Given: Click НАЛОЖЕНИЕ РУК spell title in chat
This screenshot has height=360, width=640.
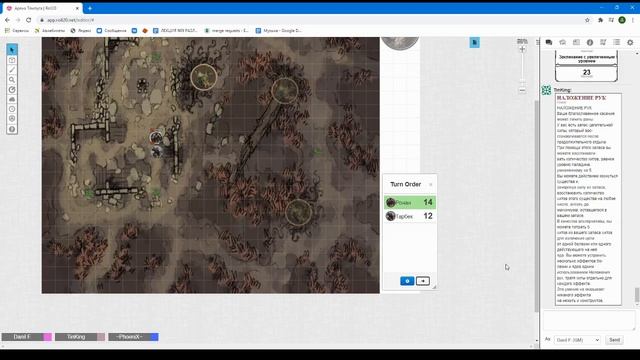Looking at the screenshot, I should click(x=581, y=98).
